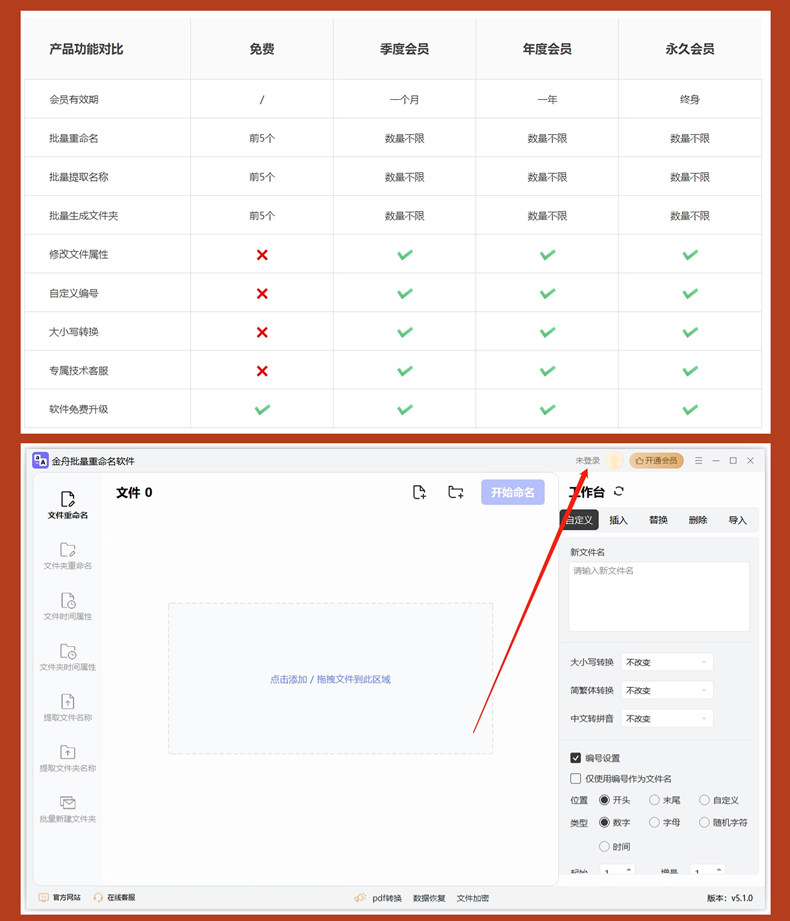Click the 版本: v5.1.0 text
The width and height of the screenshot is (790, 921).
click(730, 898)
